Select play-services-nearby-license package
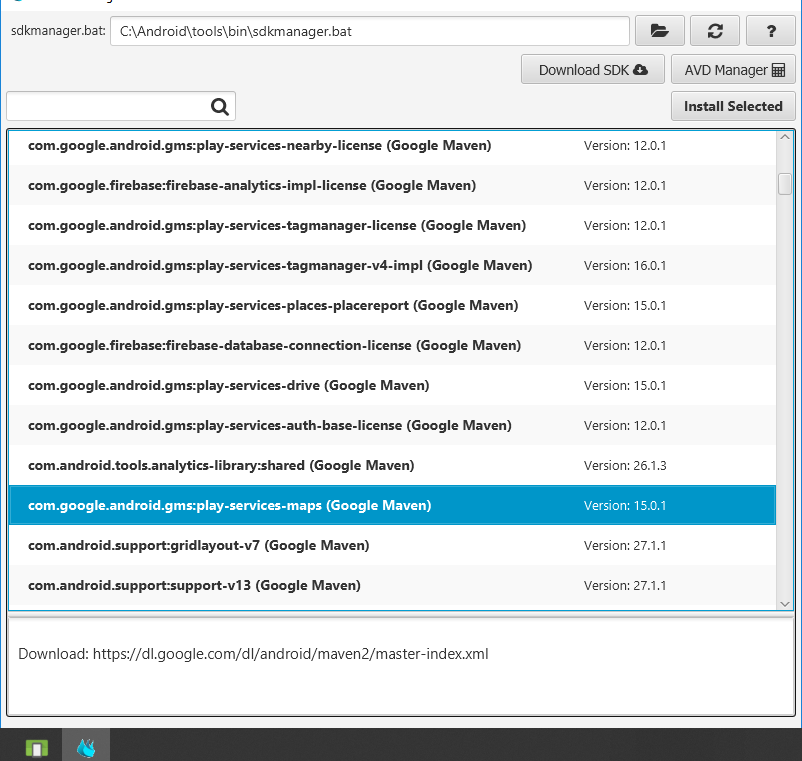 393,146
